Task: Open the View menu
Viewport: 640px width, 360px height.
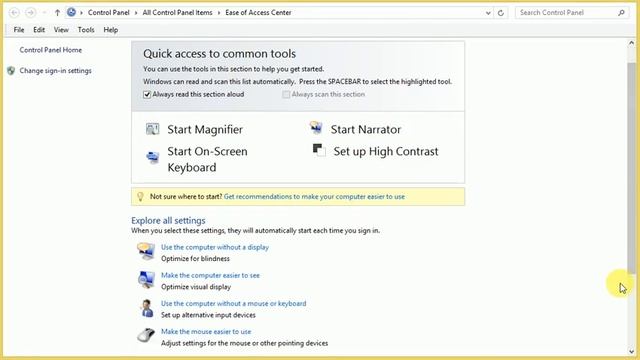Action: [61, 30]
